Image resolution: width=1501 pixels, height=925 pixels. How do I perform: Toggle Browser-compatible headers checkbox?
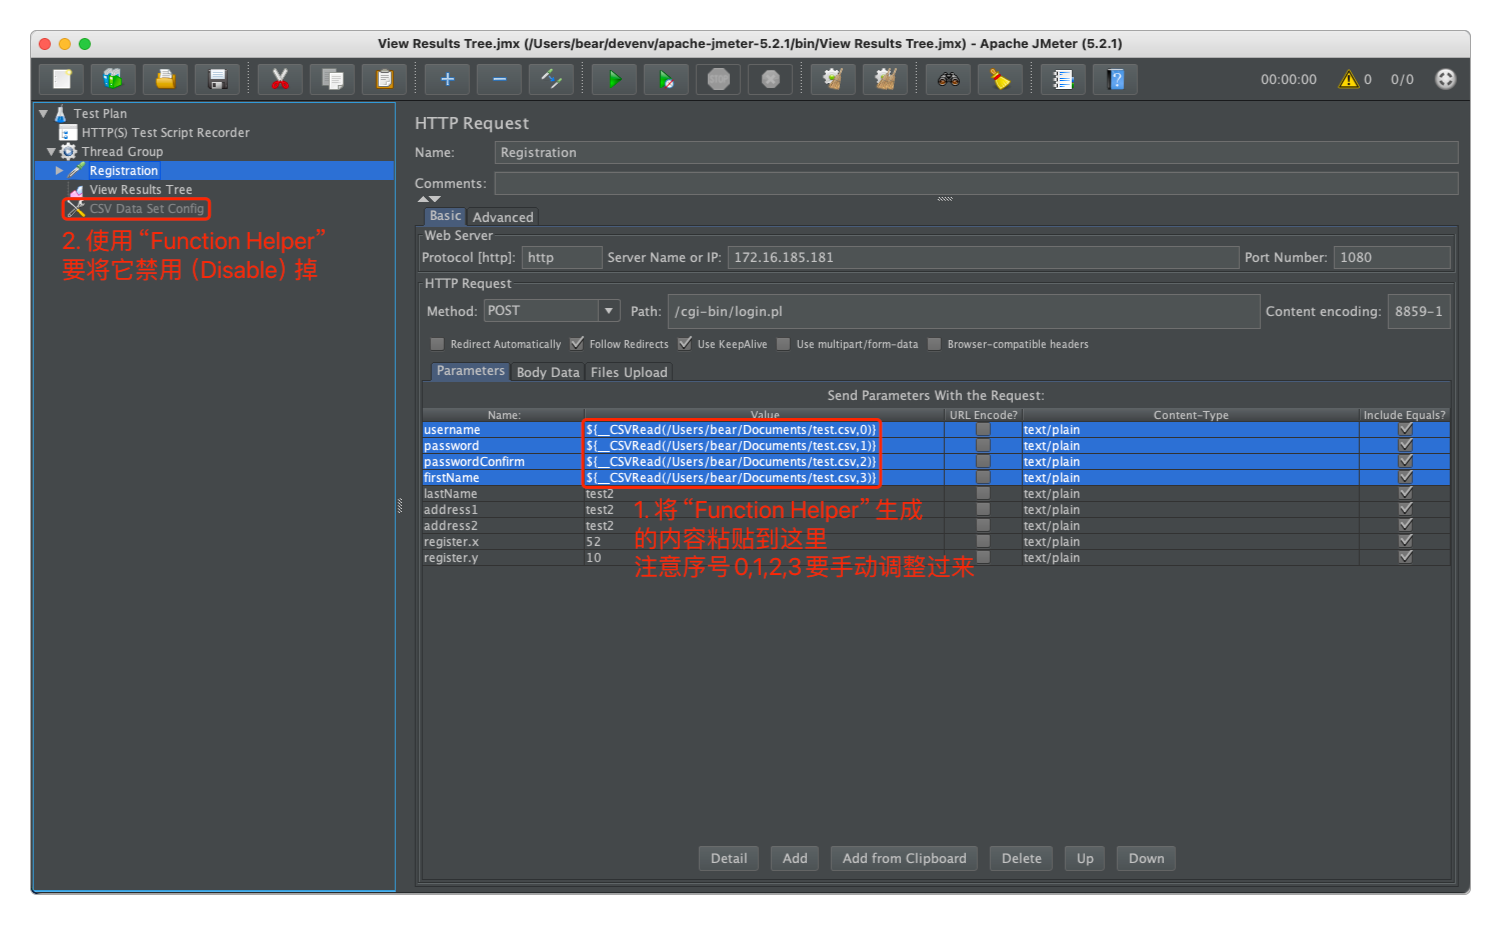pos(934,344)
